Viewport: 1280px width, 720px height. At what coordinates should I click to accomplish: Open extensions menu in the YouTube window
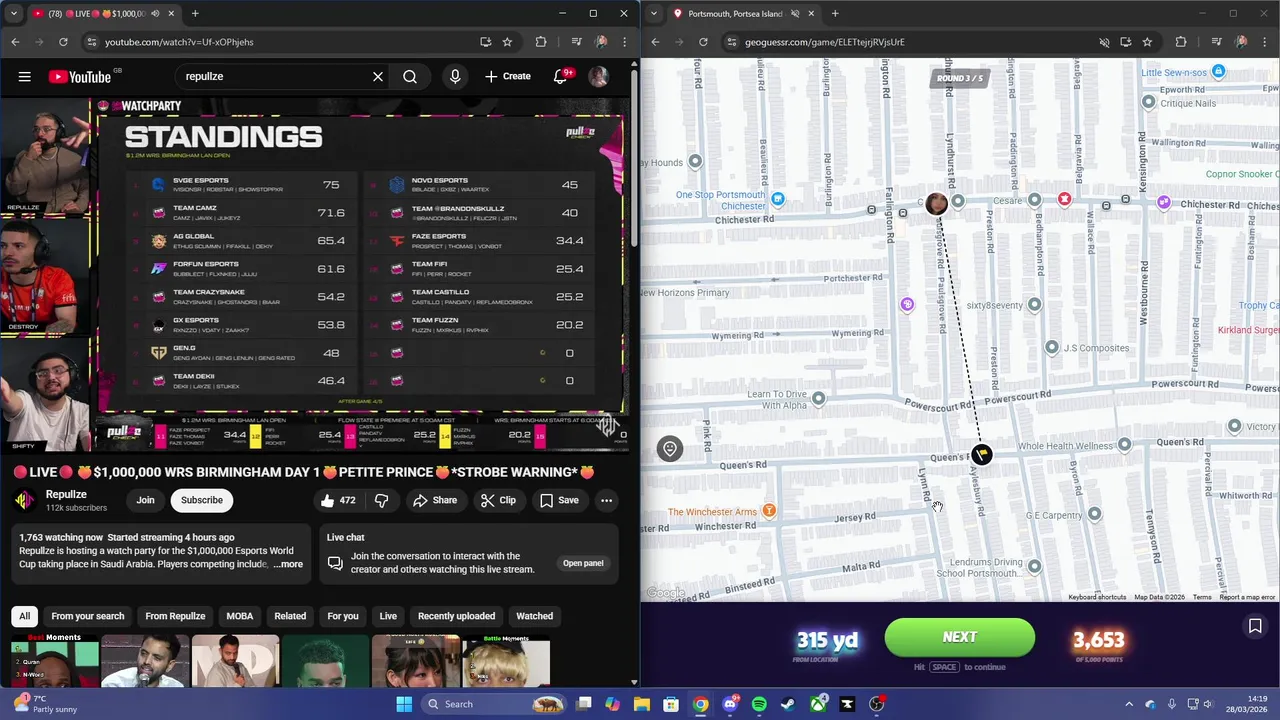click(x=541, y=42)
